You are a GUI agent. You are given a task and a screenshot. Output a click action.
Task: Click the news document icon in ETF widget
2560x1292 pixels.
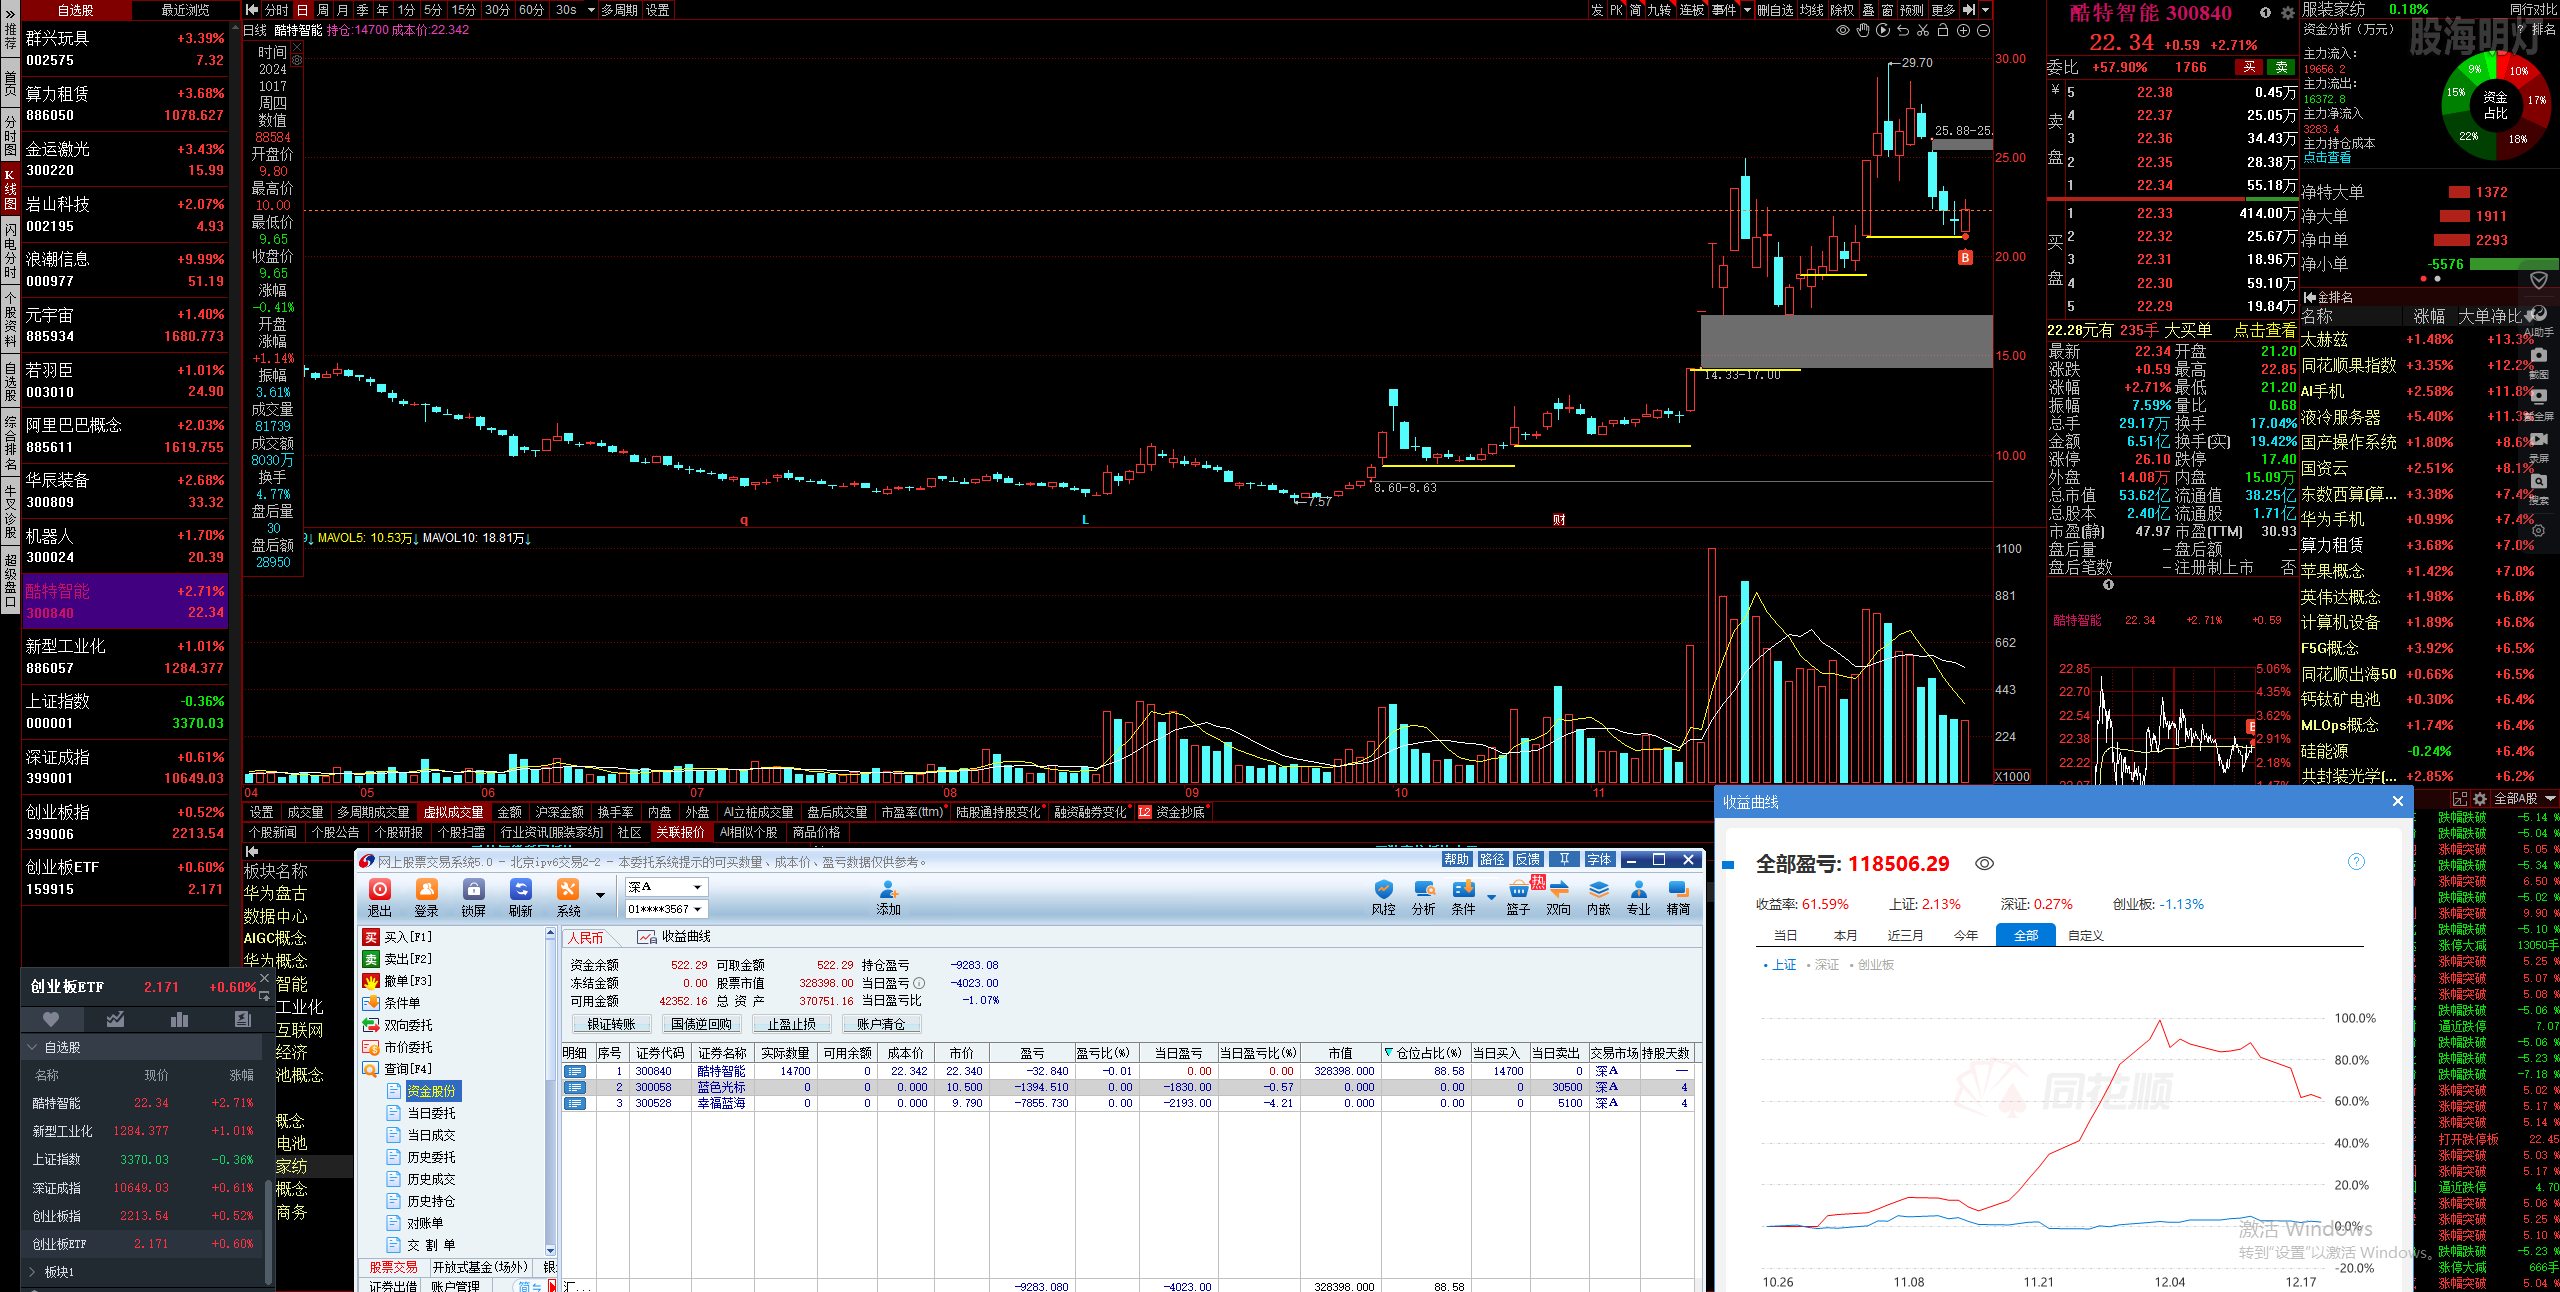click(242, 1019)
